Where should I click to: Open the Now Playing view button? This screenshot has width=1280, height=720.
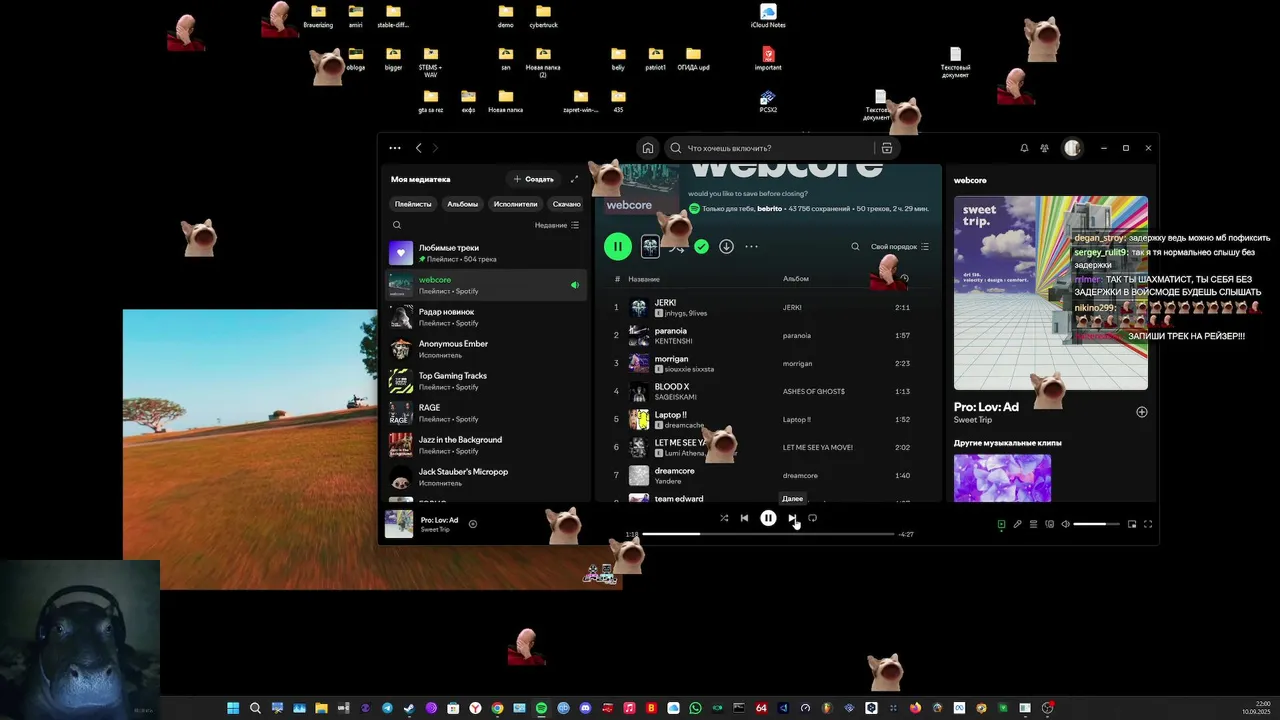pyautogui.click(x=1001, y=524)
